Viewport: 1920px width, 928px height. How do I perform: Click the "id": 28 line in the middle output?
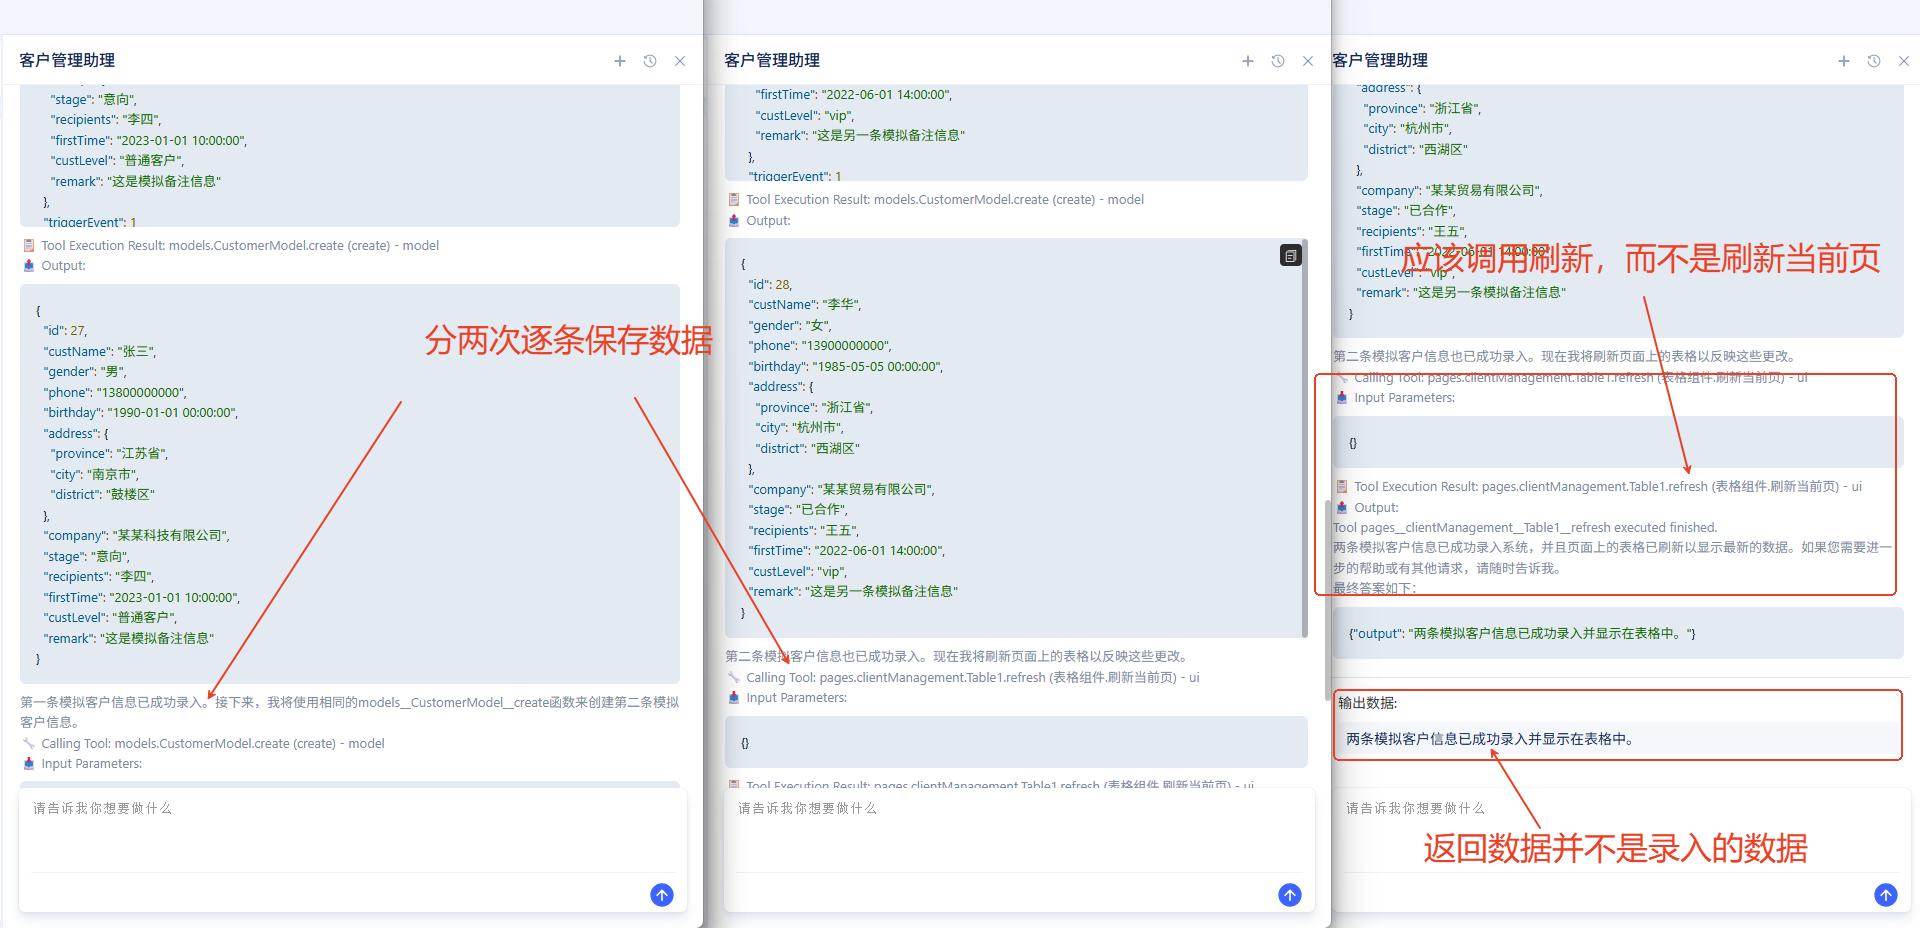770,284
